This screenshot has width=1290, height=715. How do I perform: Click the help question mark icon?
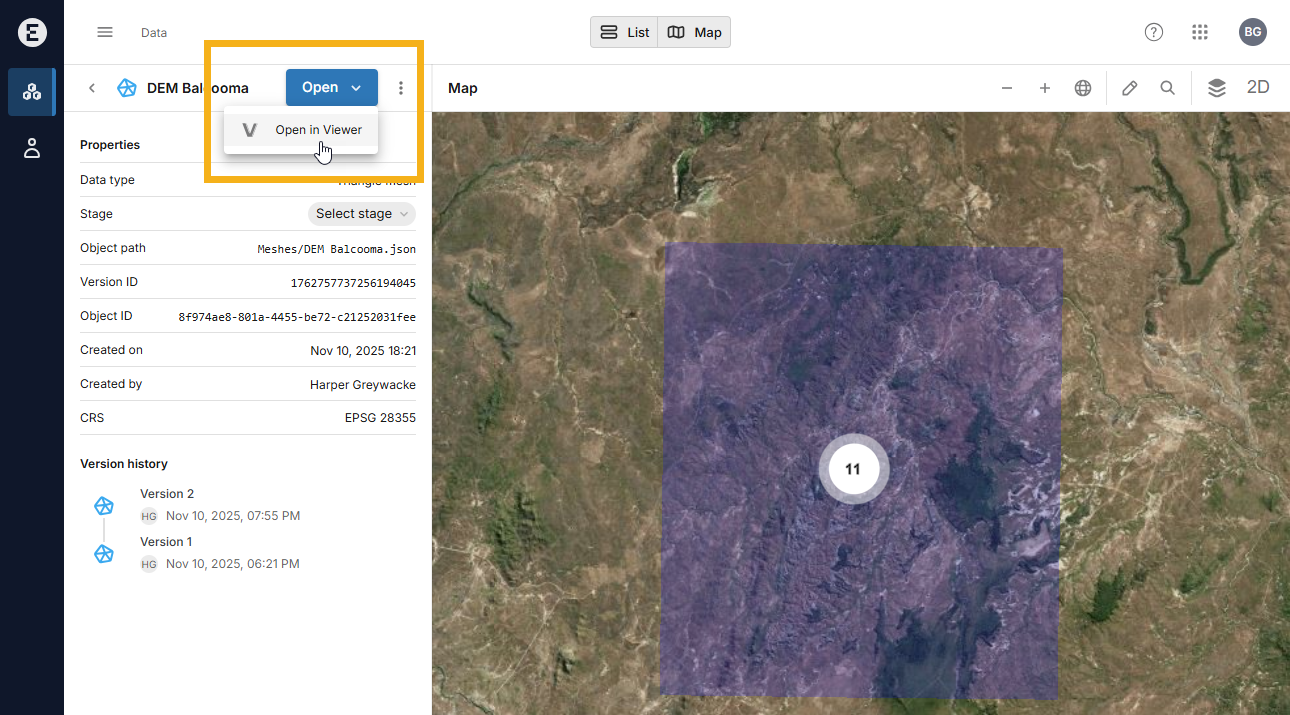(1154, 32)
